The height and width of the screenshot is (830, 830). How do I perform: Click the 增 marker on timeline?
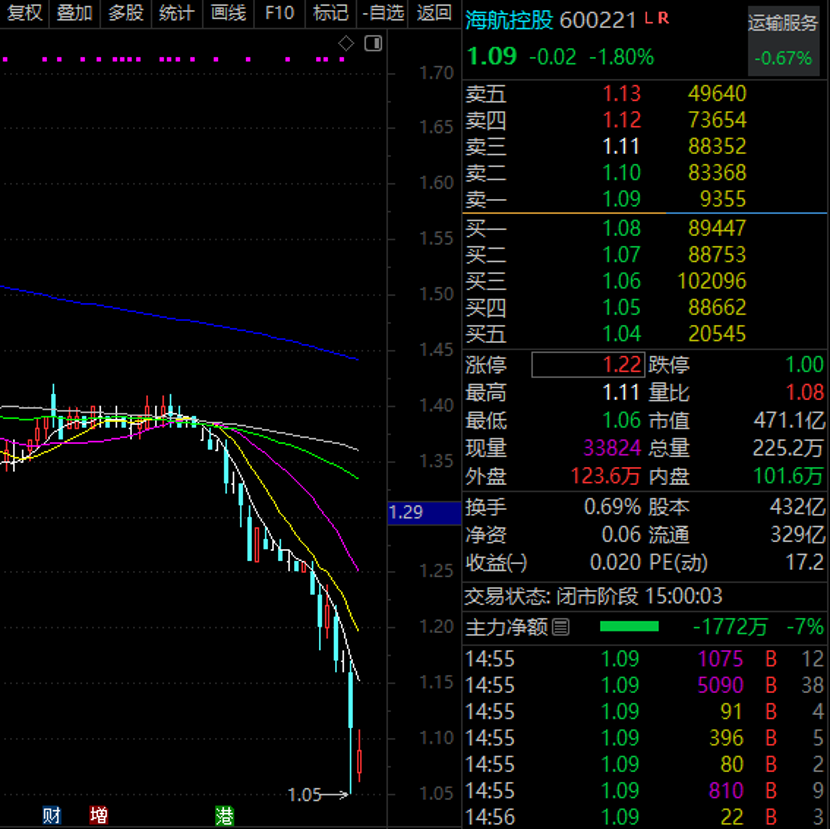(x=98, y=815)
